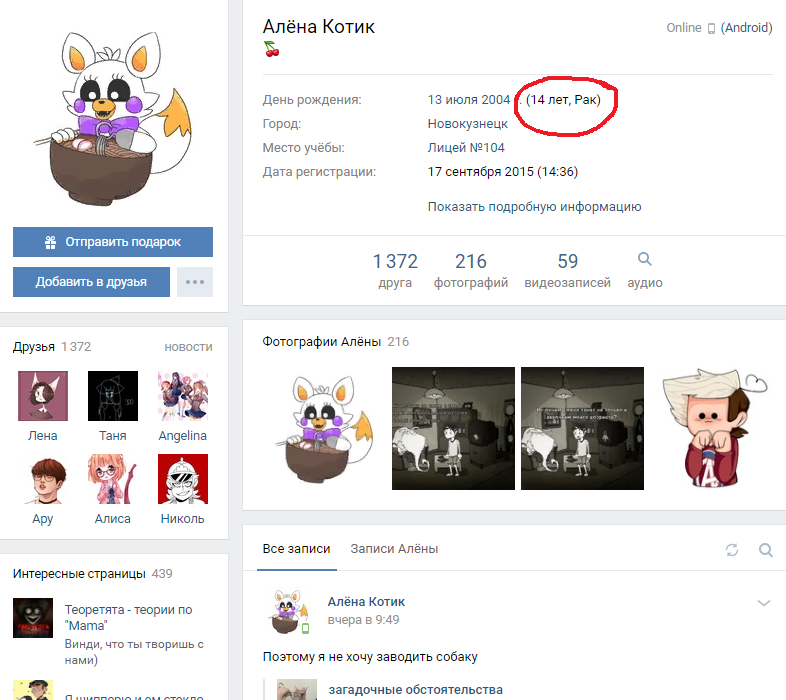Switch to Все записи tab
The image size is (786, 700).
[296, 549]
